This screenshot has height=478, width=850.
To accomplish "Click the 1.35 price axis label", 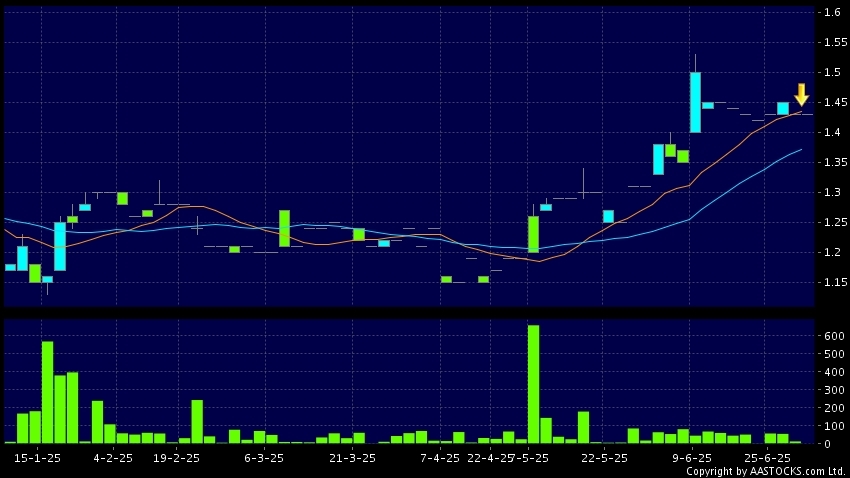I will tap(835, 162).
